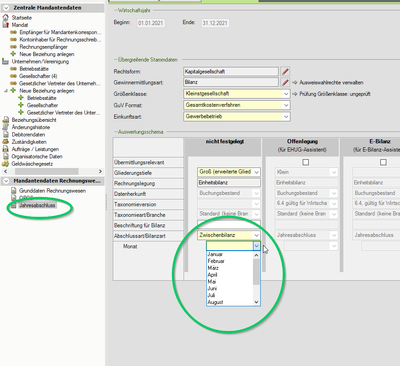Open Gesetzlicher Vertreter des Unterneh... entry

pos(59,83)
